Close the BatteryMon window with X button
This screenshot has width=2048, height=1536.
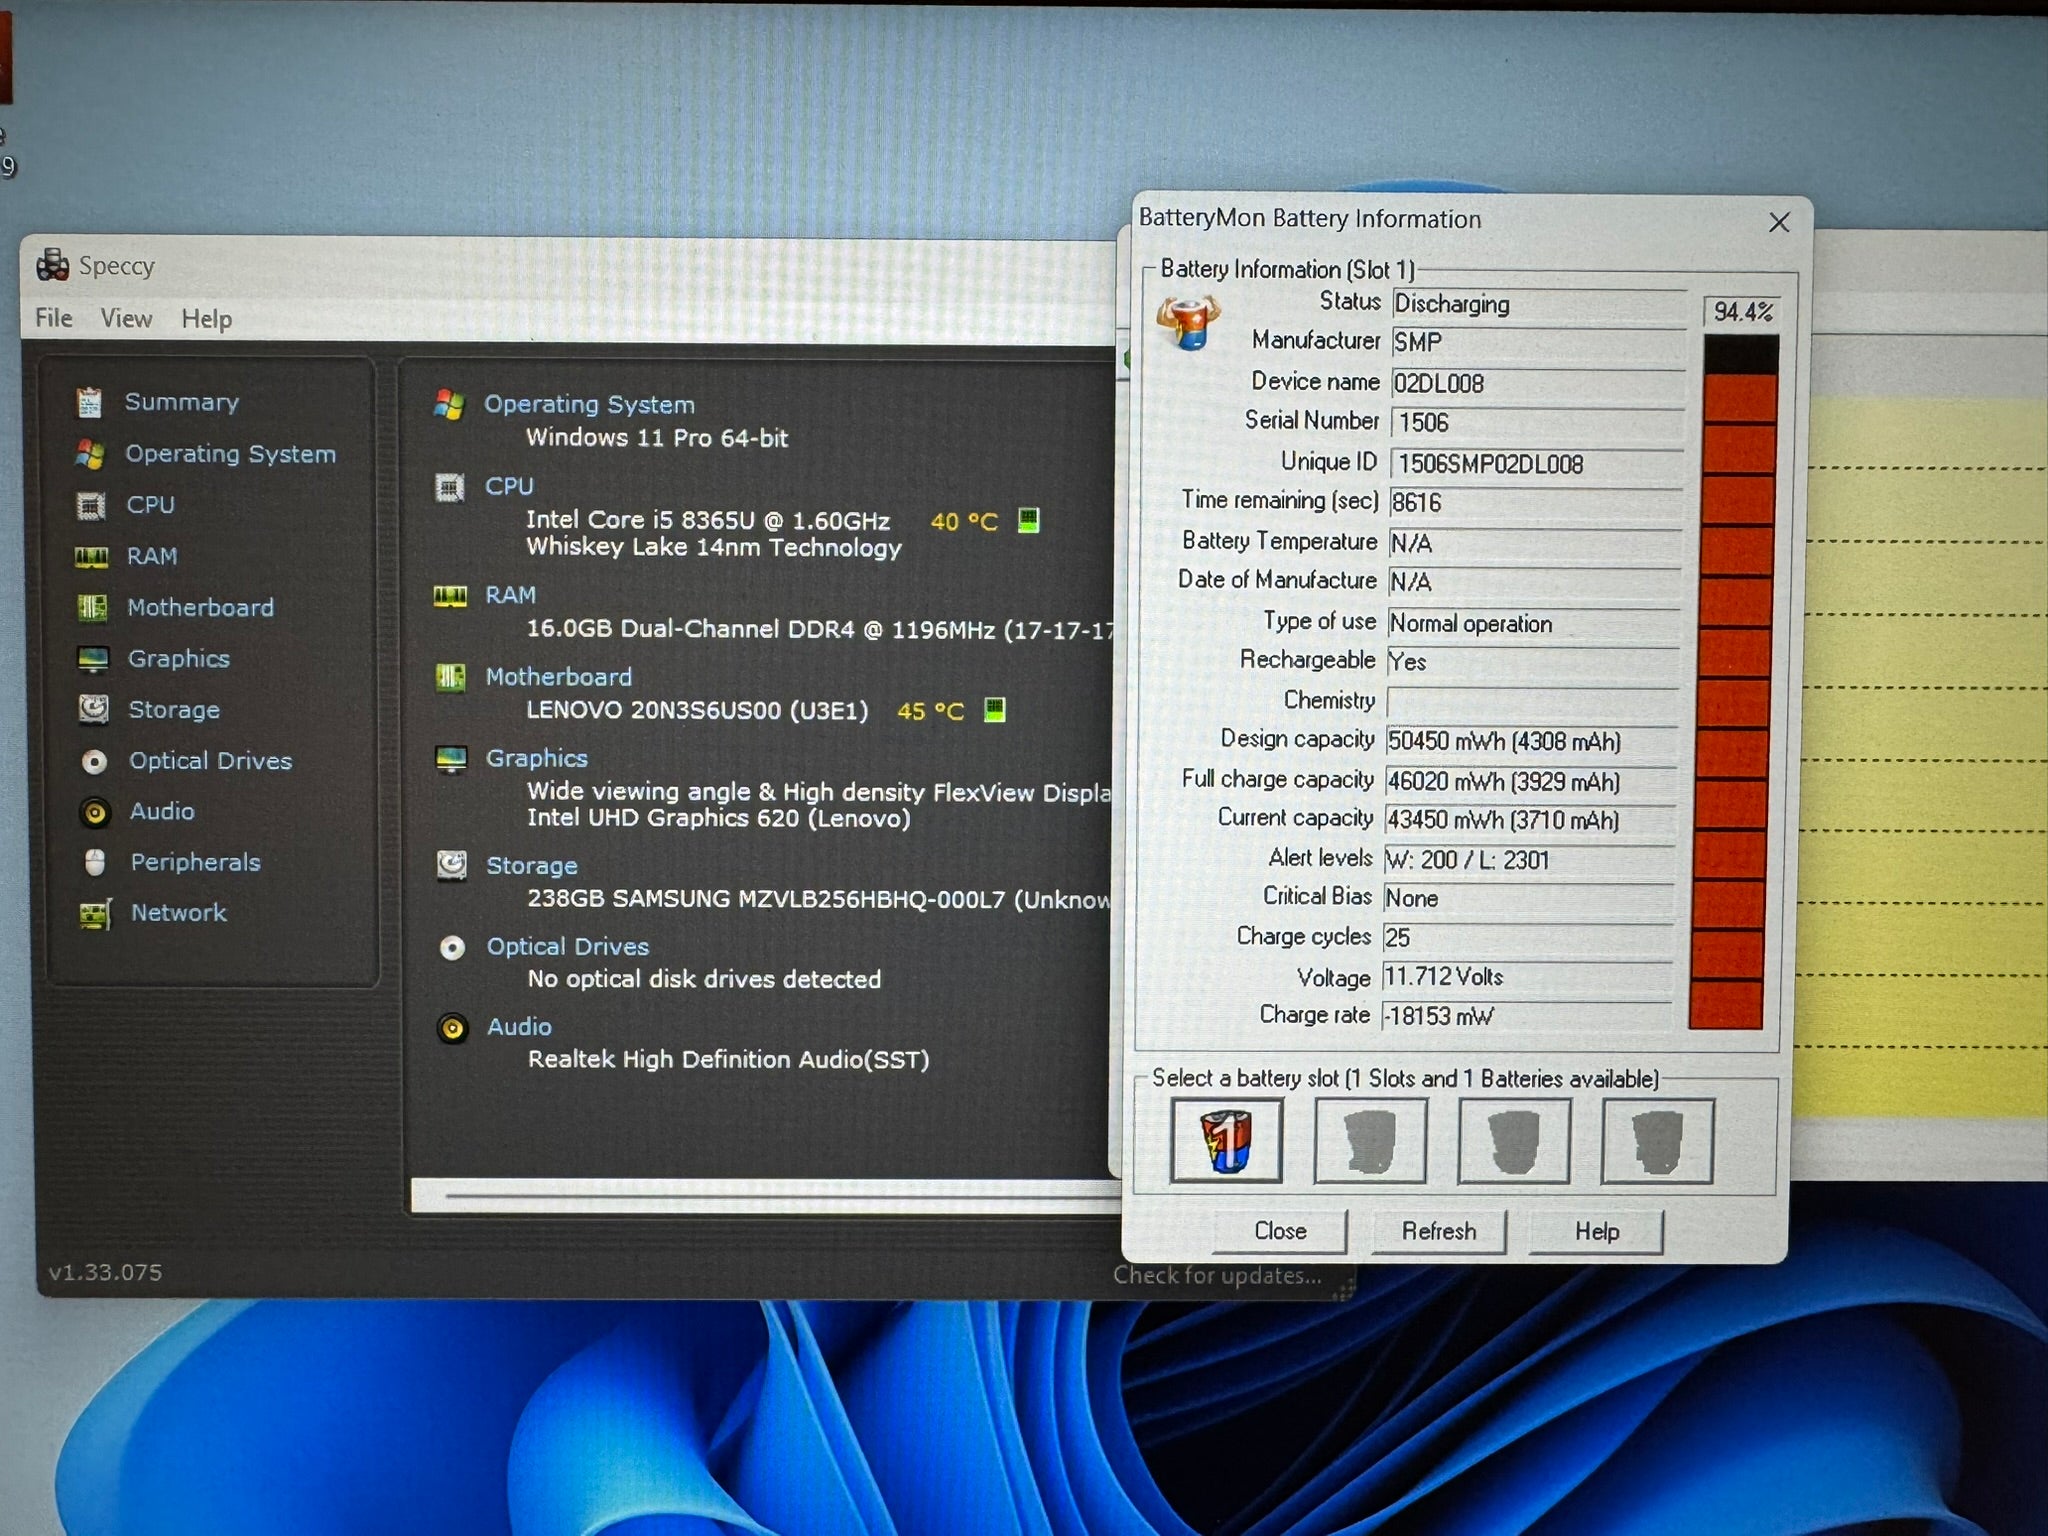(1779, 222)
